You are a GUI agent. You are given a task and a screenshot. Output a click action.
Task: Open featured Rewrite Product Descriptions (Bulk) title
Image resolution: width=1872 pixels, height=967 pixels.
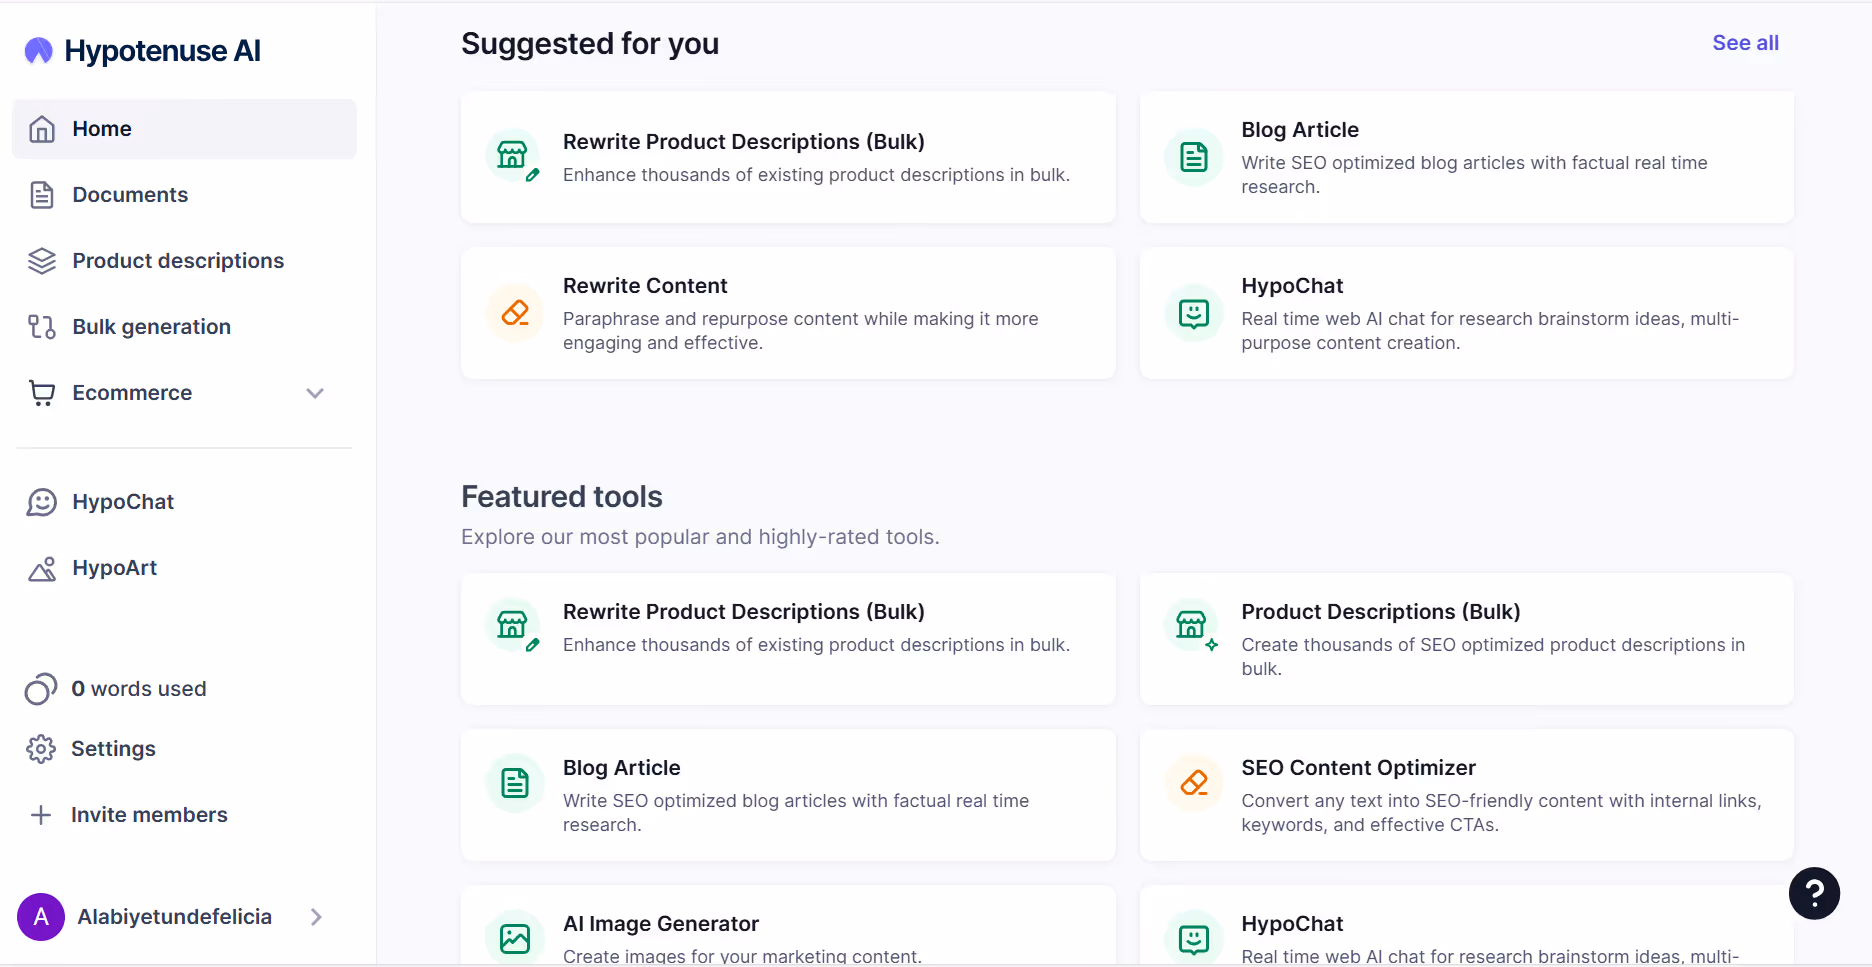(x=744, y=612)
